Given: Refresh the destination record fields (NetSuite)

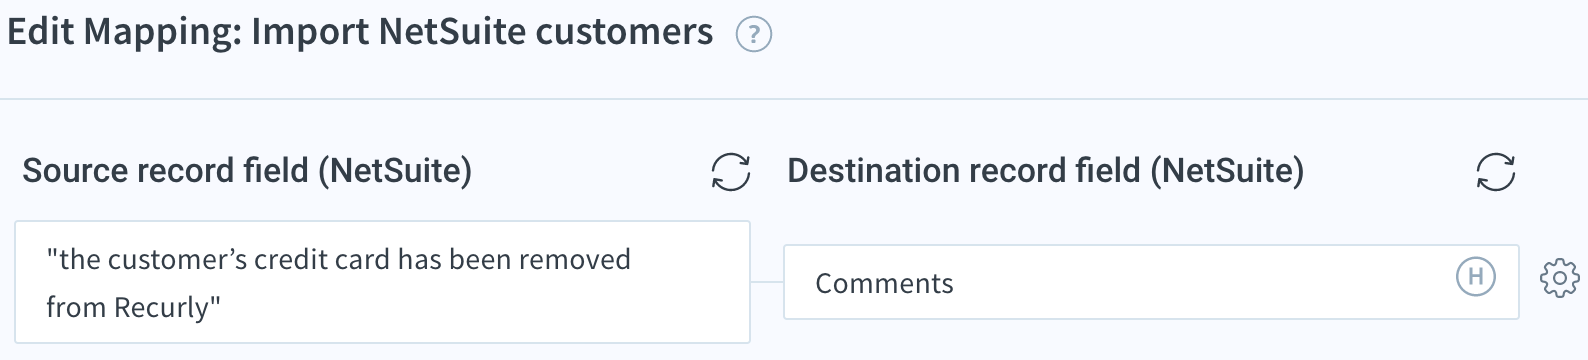Looking at the screenshot, I should [x=1496, y=172].
